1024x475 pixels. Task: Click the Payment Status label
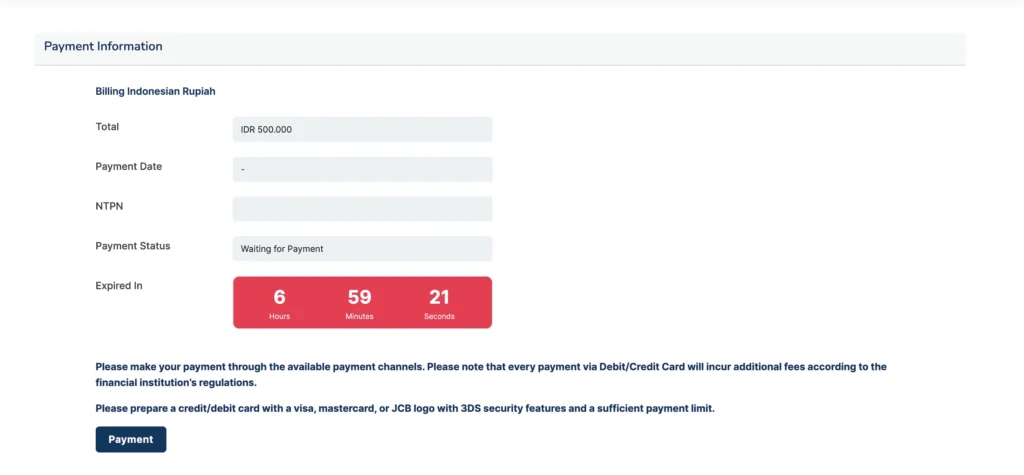[132, 246]
